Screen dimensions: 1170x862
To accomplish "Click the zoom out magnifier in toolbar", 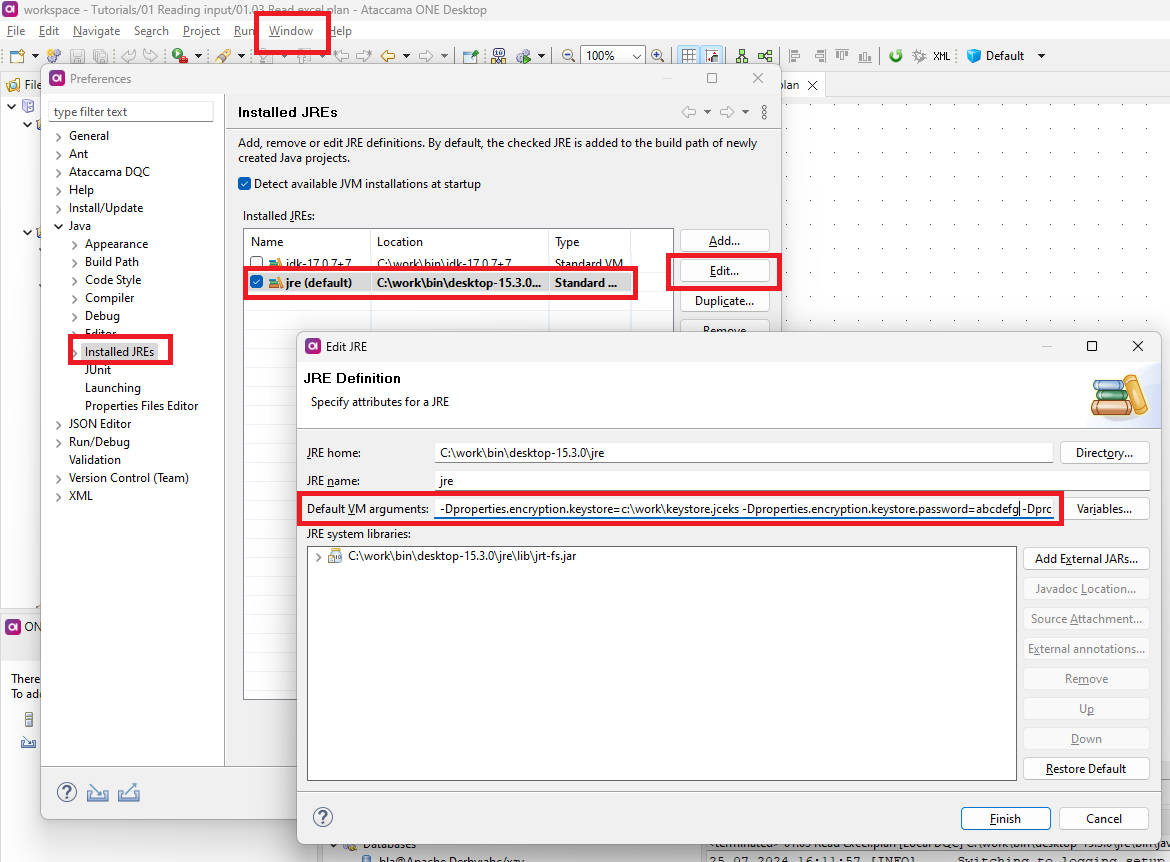I will click(568, 56).
